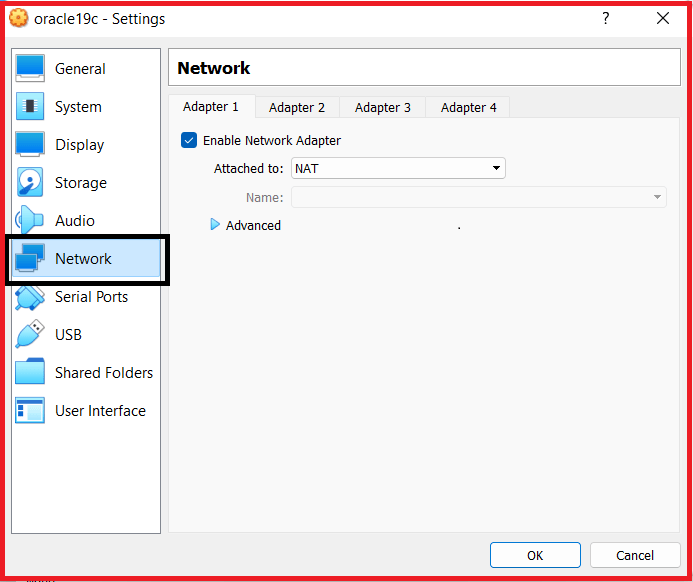Open the Shared Folders folder icon
The width and height of the screenshot is (693, 582).
click(x=30, y=371)
